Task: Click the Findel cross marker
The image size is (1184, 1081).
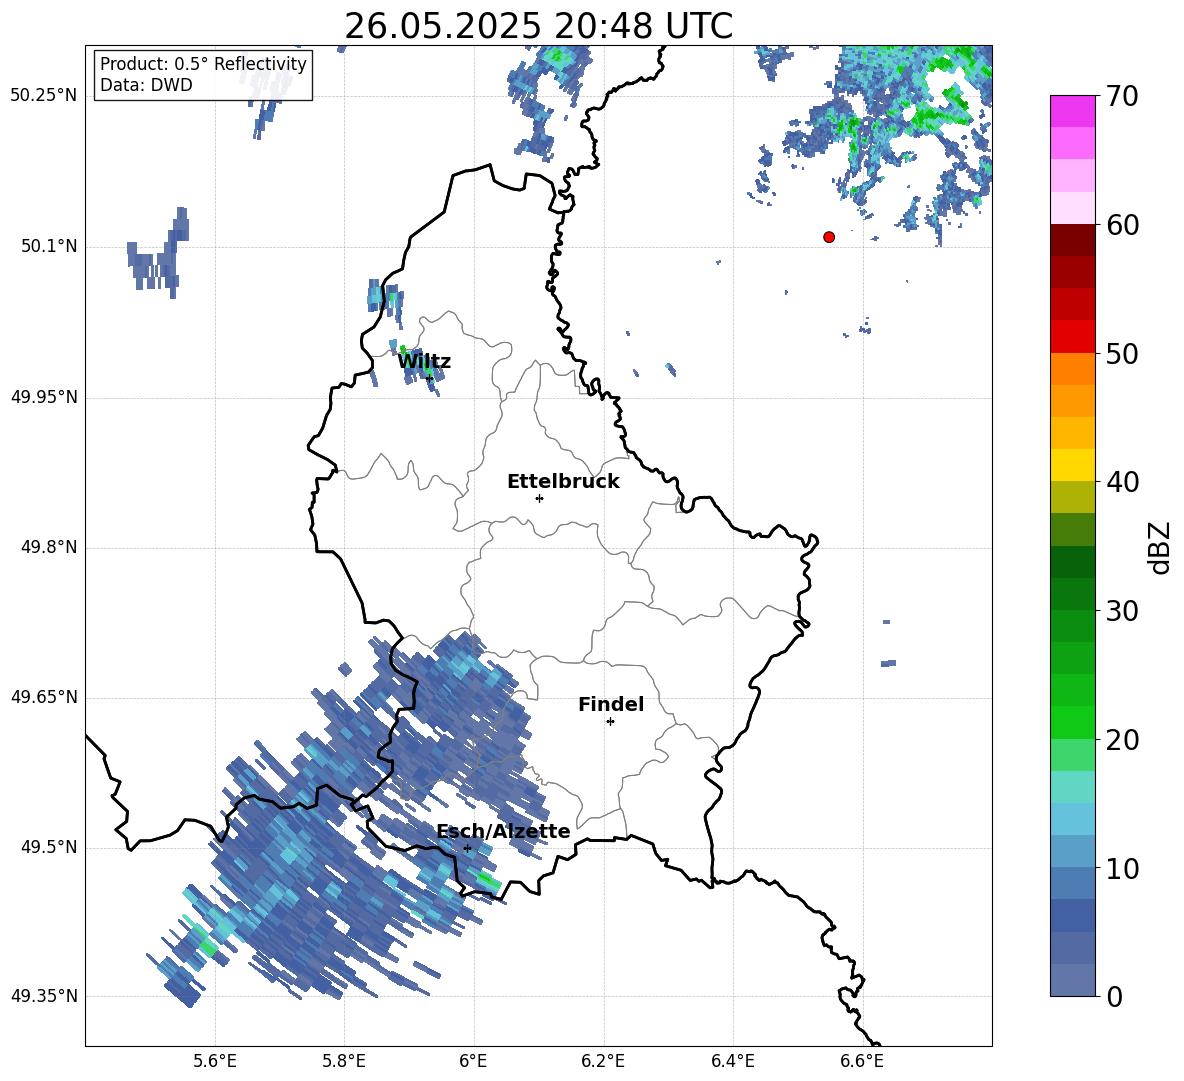Action: pyautogui.click(x=610, y=722)
